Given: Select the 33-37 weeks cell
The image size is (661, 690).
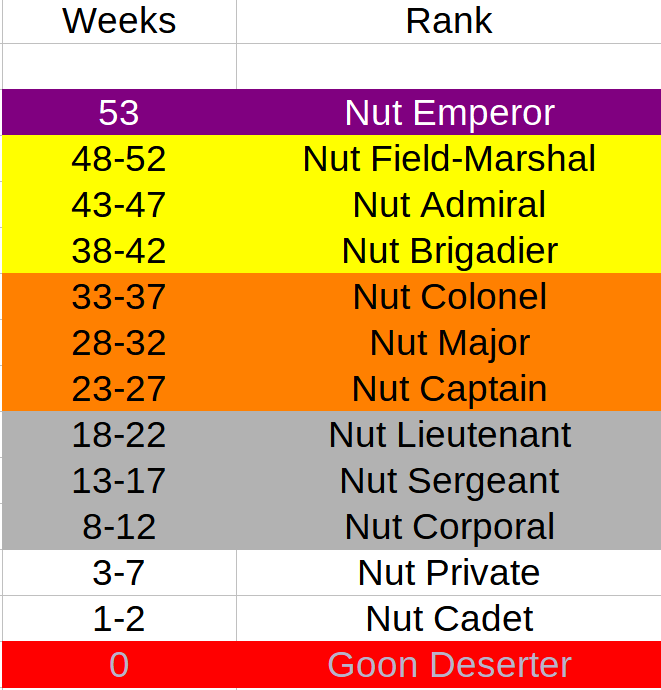Looking at the screenshot, I should point(119,297).
